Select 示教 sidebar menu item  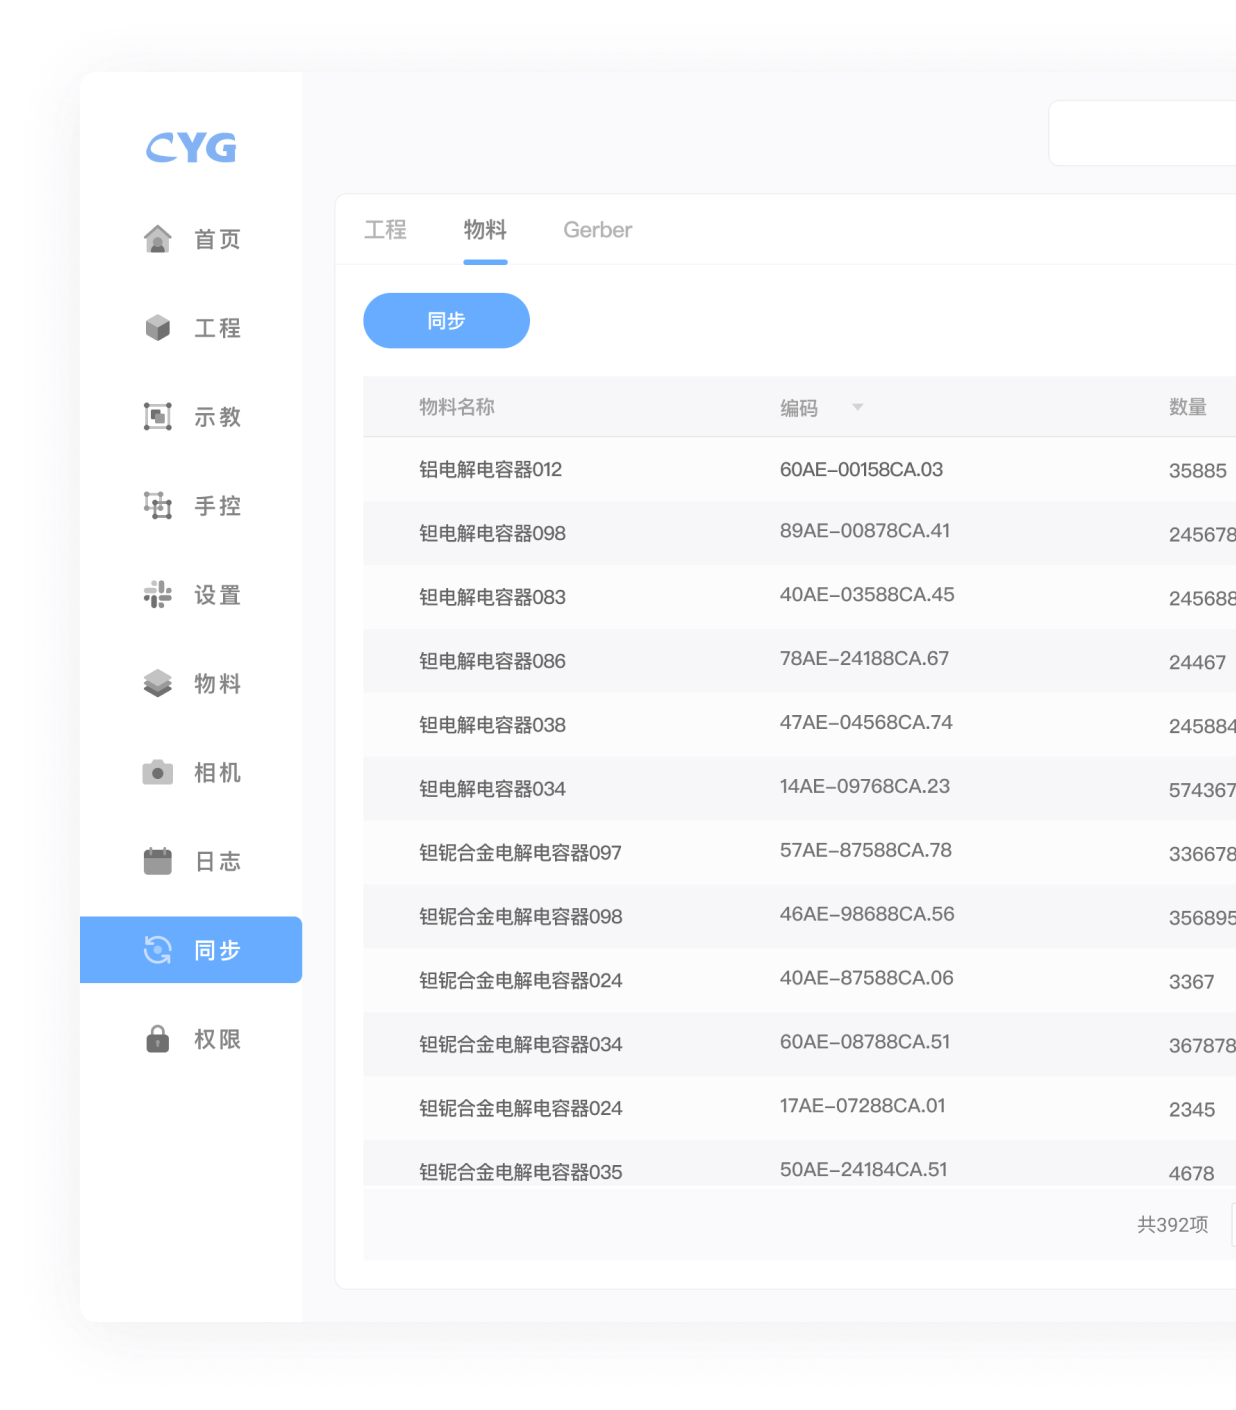coord(191,416)
